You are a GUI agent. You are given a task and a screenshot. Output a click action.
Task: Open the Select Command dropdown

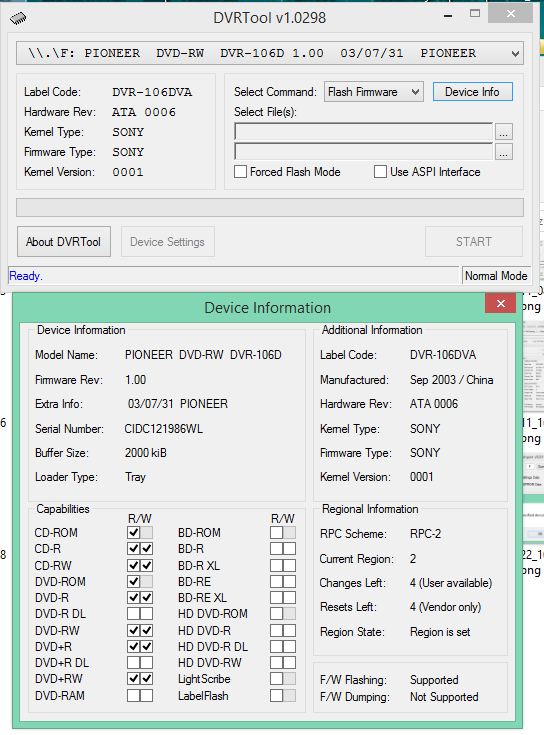(x=373, y=92)
